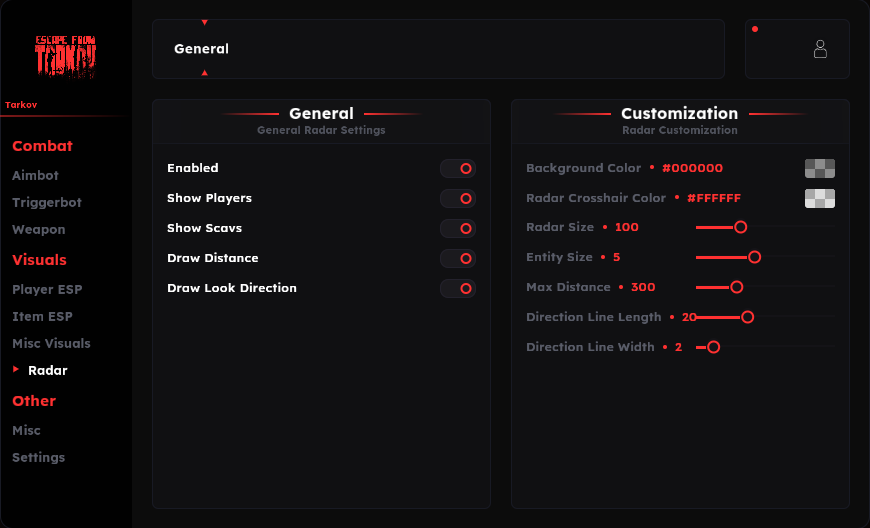
Task: Click the Triggerbot sidebar entry
Action: (x=47, y=202)
